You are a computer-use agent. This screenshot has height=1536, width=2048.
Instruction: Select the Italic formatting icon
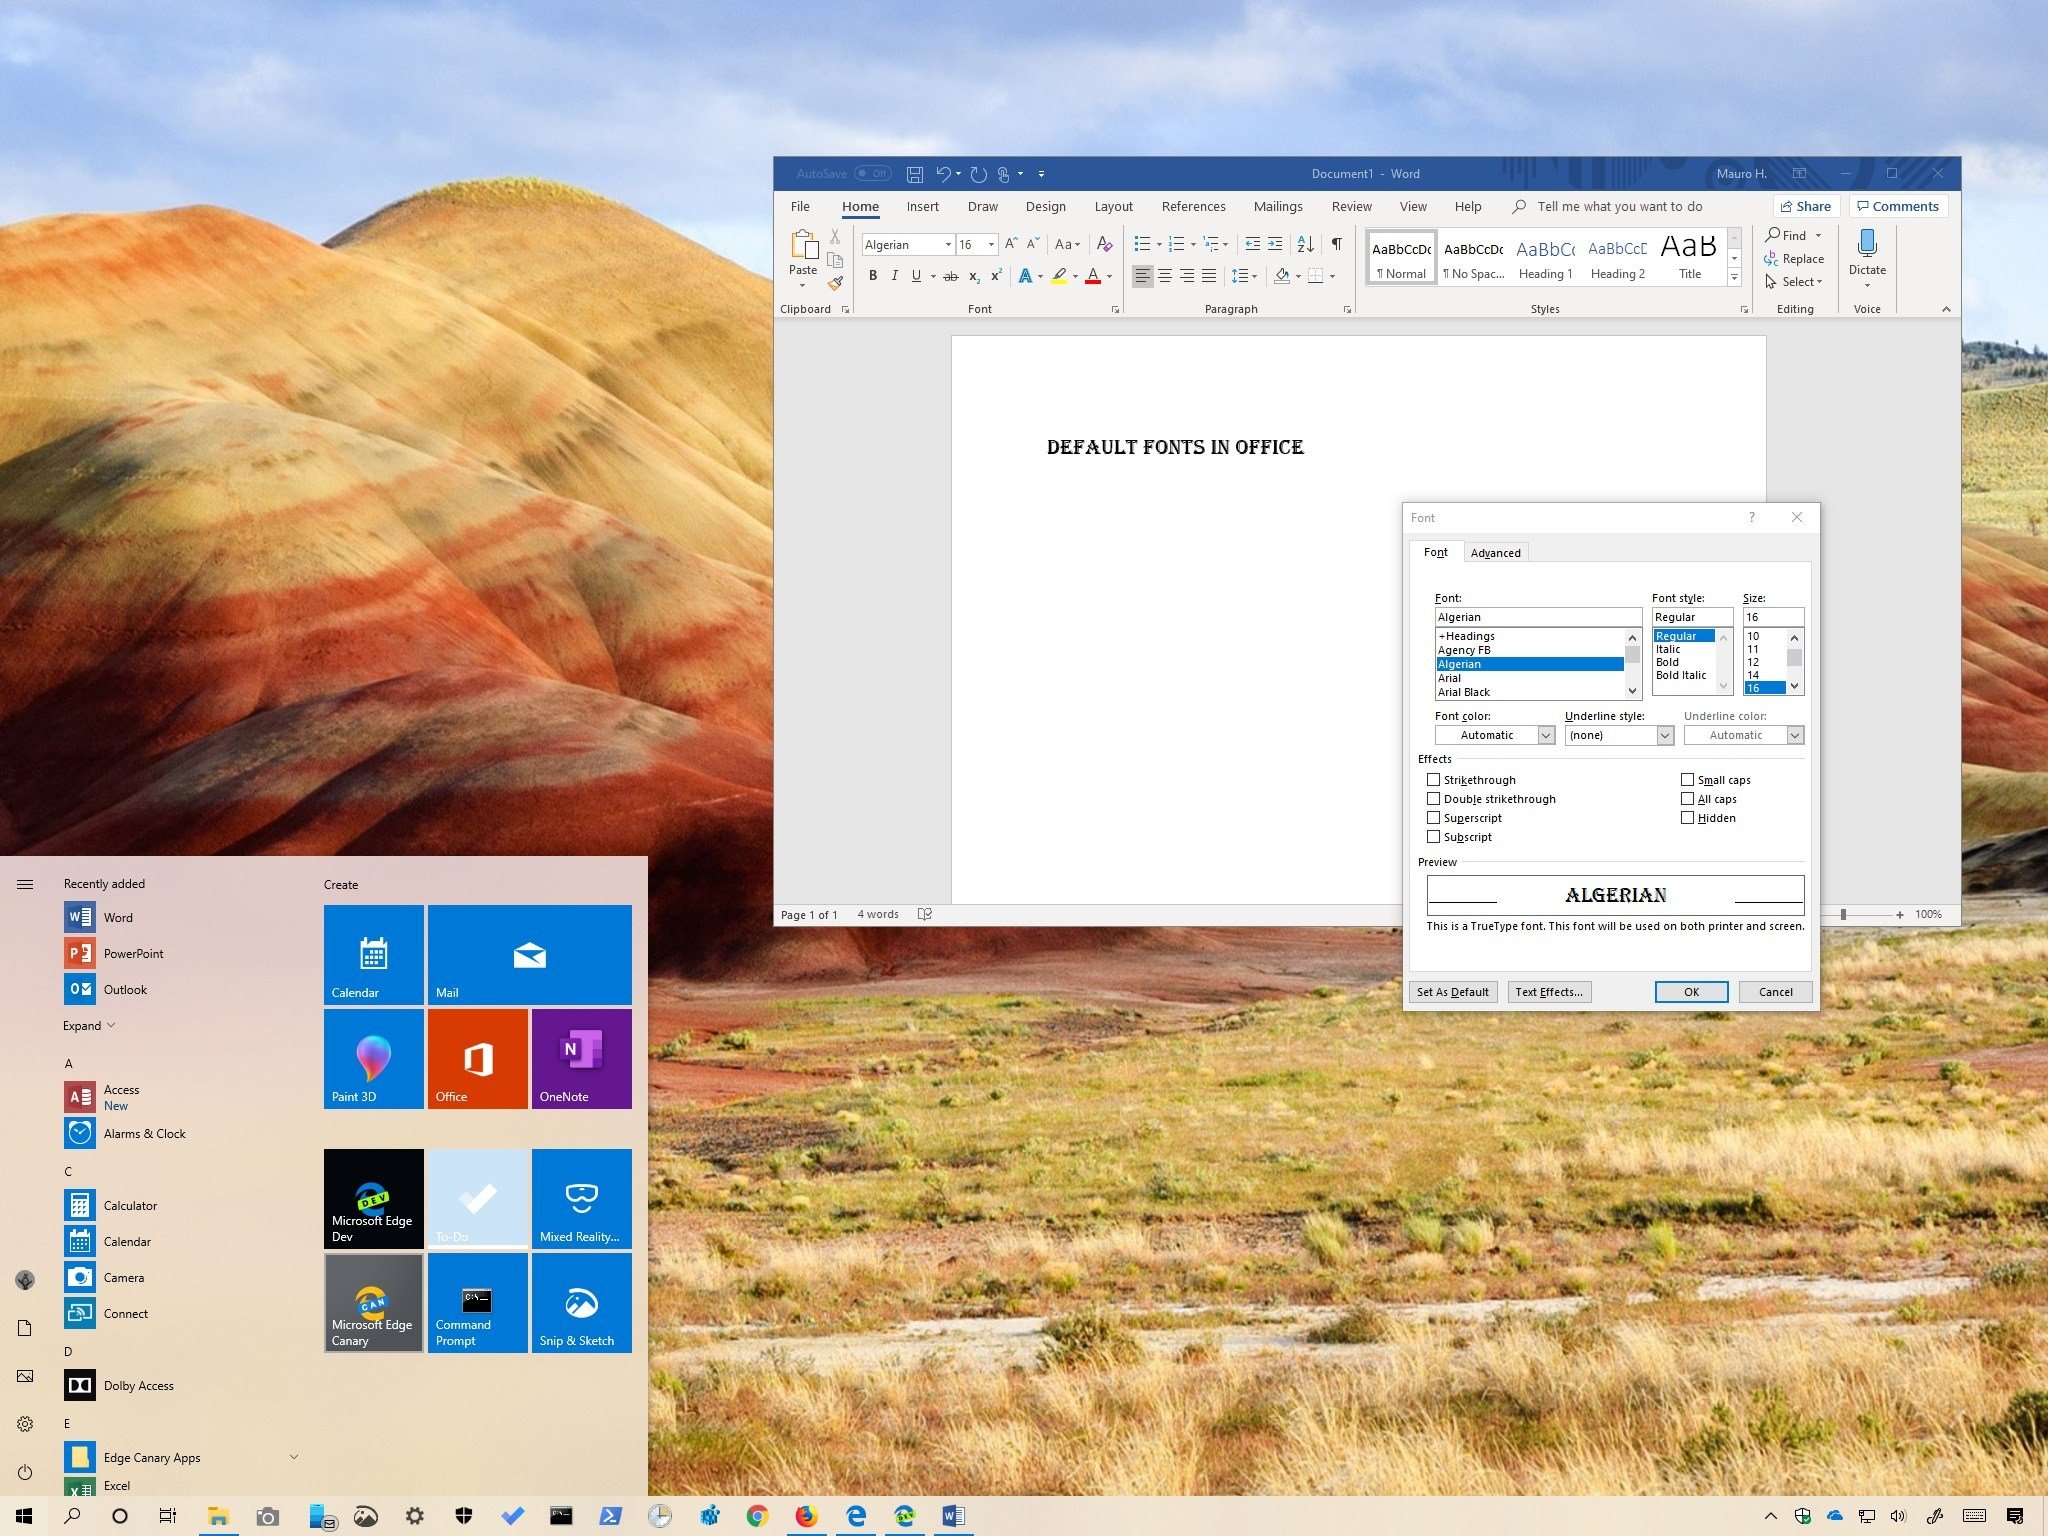coord(892,278)
